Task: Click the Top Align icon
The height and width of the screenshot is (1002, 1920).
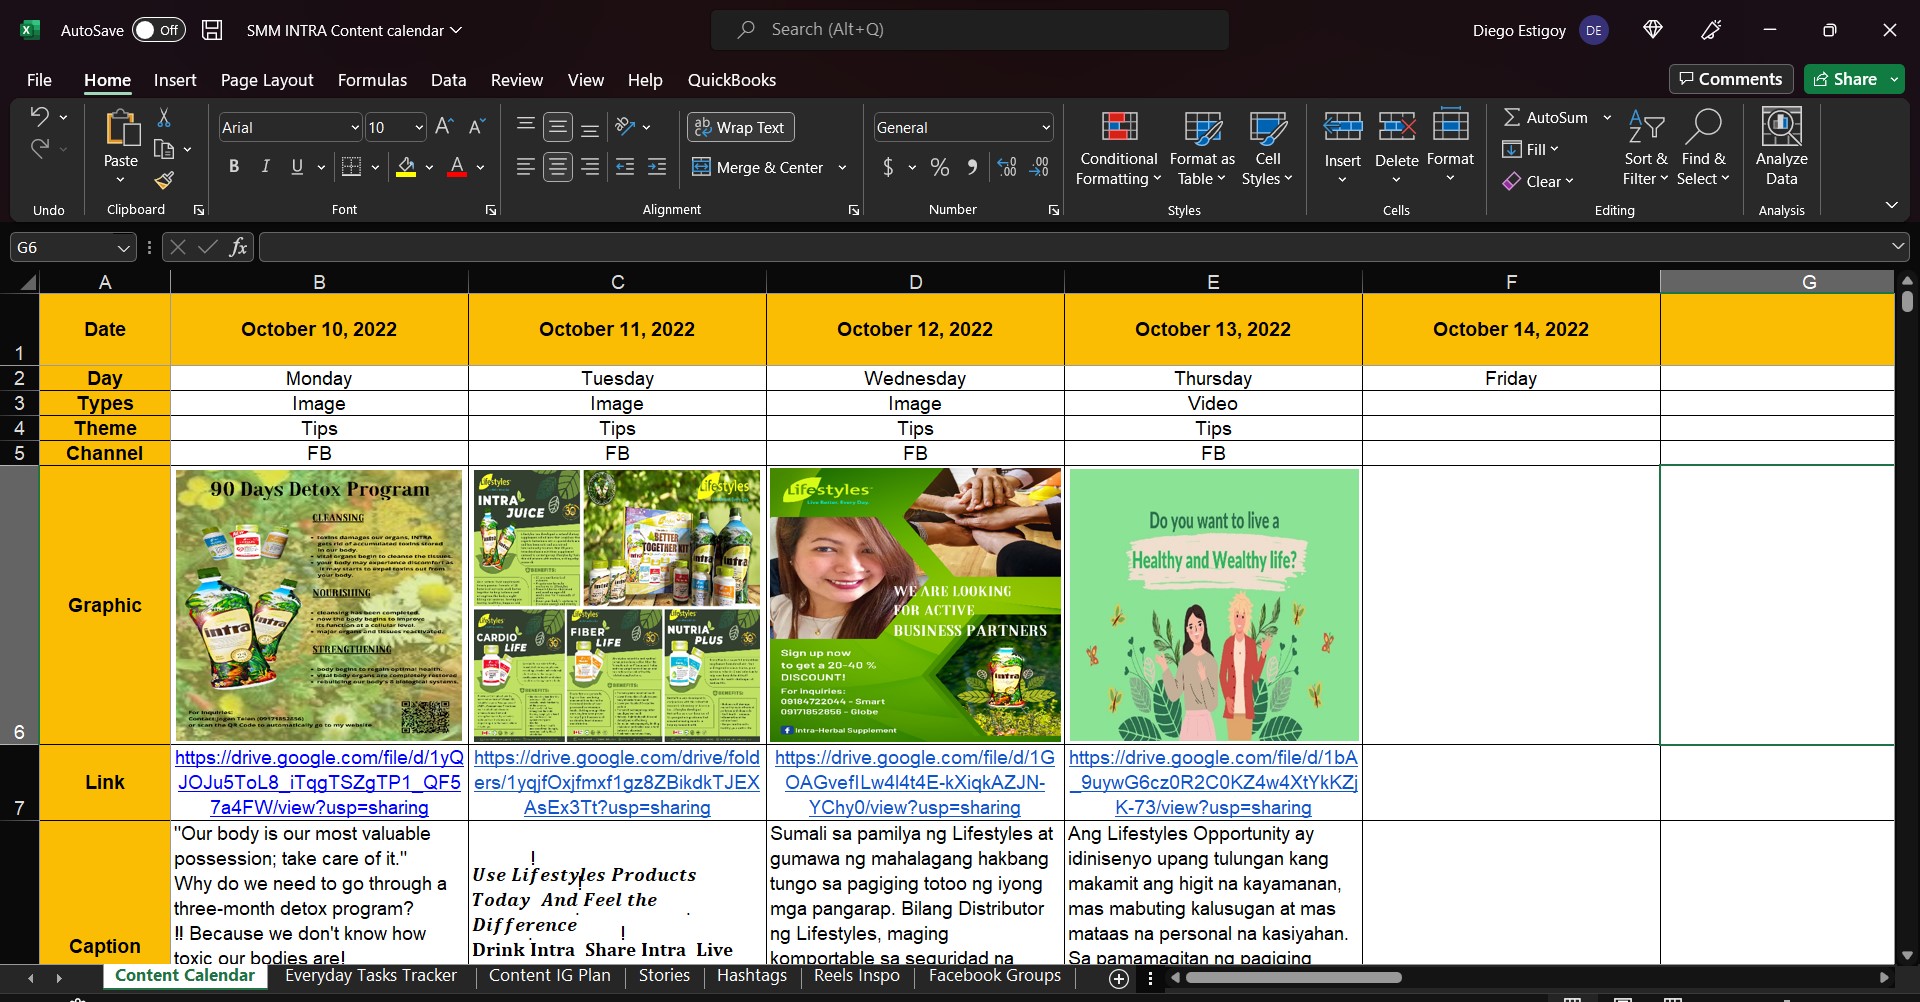Action: (x=526, y=127)
